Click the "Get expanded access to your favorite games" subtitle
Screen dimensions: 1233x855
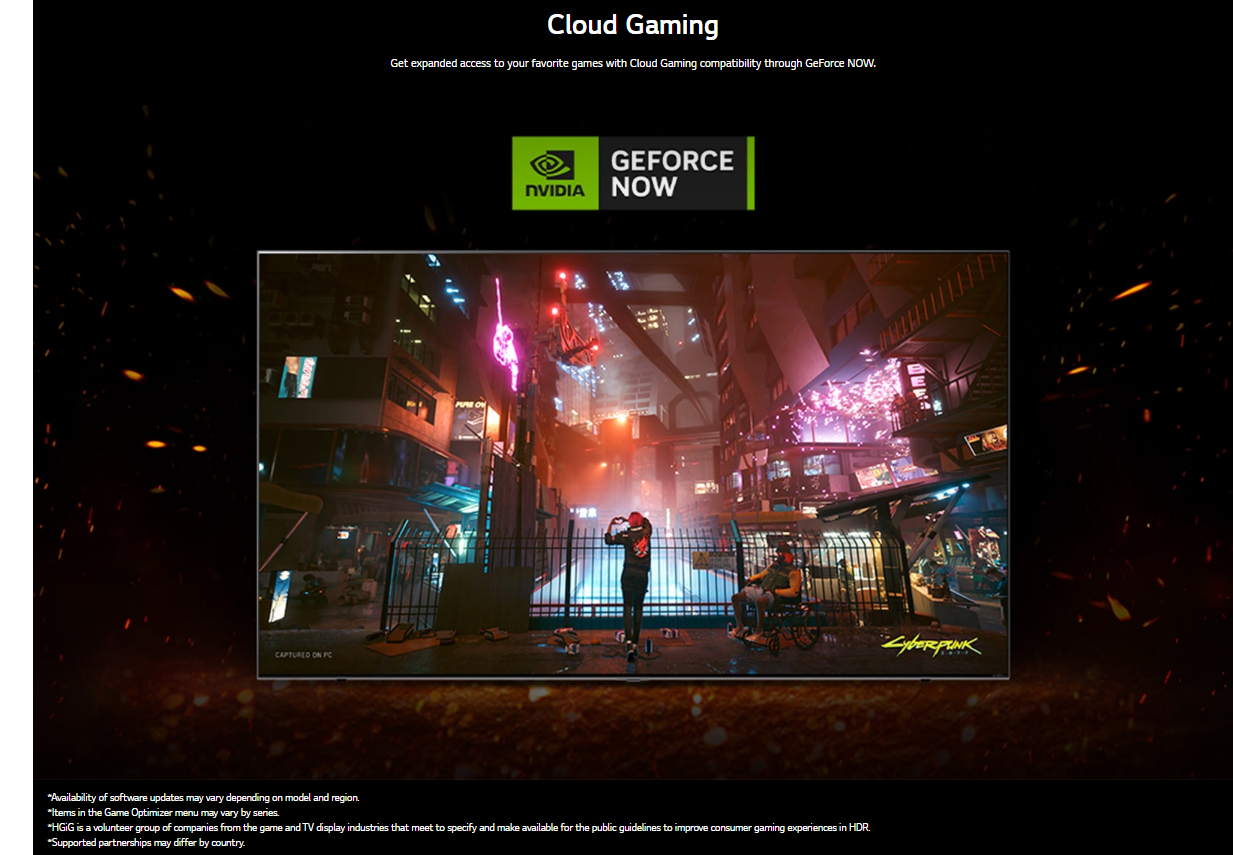[633, 64]
